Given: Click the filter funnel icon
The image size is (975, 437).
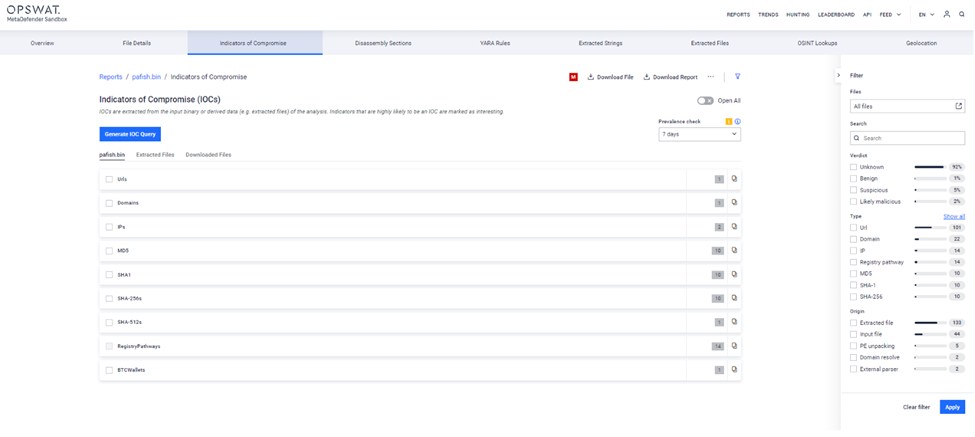Looking at the screenshot, I should (738, 77).
